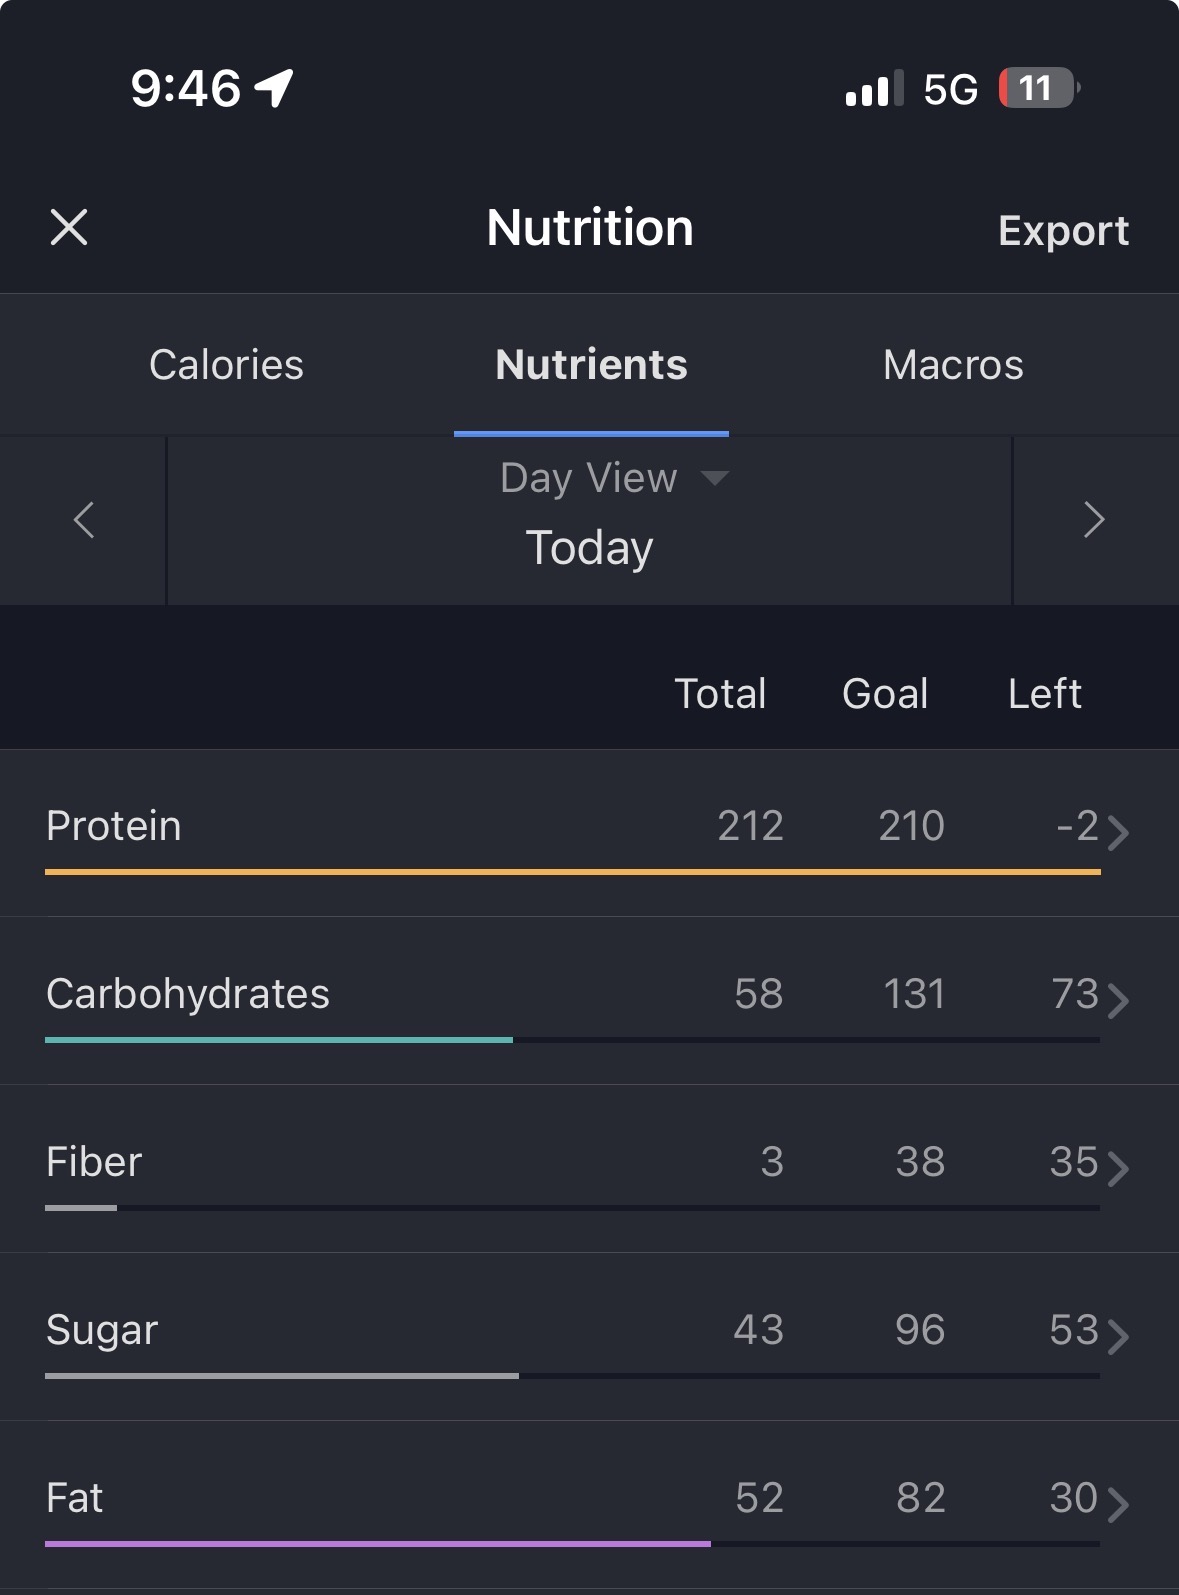Image resolution: width=1179 pixels, height=1595 pixels.
Task: Go to previous day with left arrow
Action: tap(84, 520)
